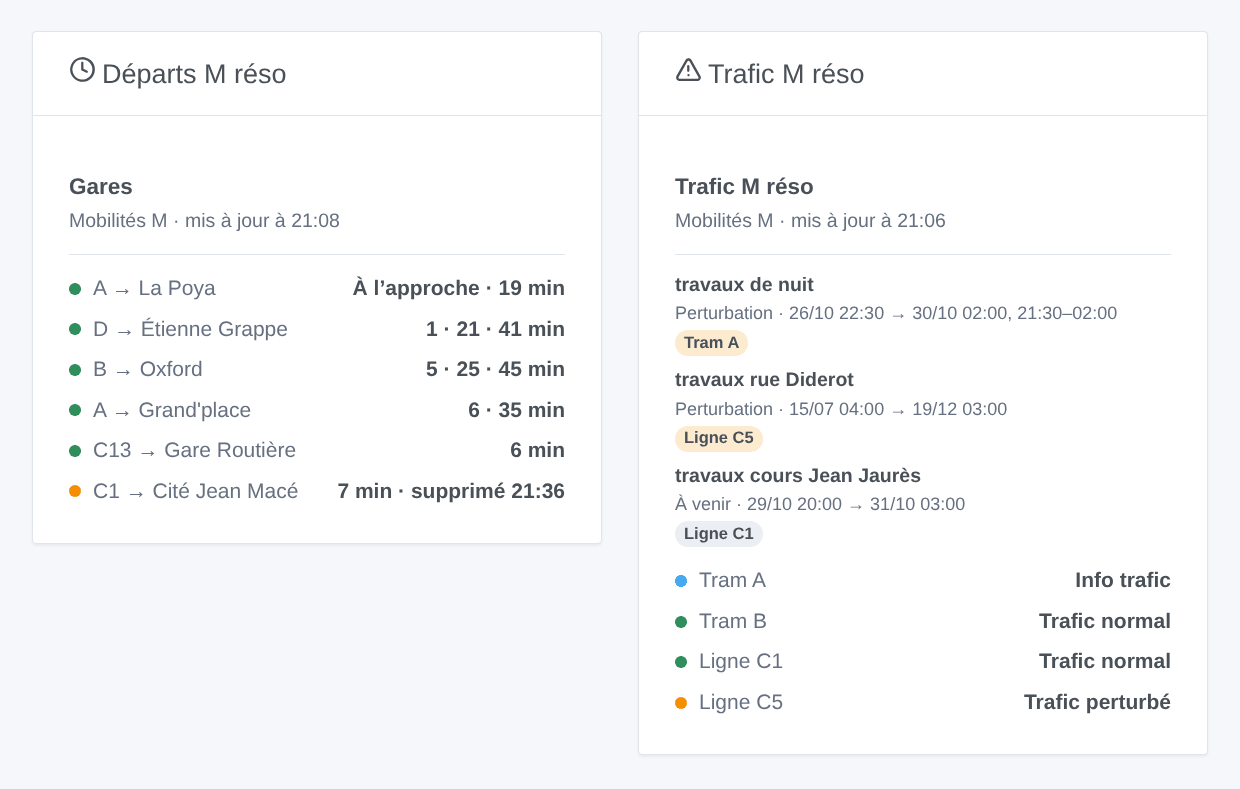Click 'Trafic normal' for Tram B
The image size is (1240, 789).
click(1105, 622)
